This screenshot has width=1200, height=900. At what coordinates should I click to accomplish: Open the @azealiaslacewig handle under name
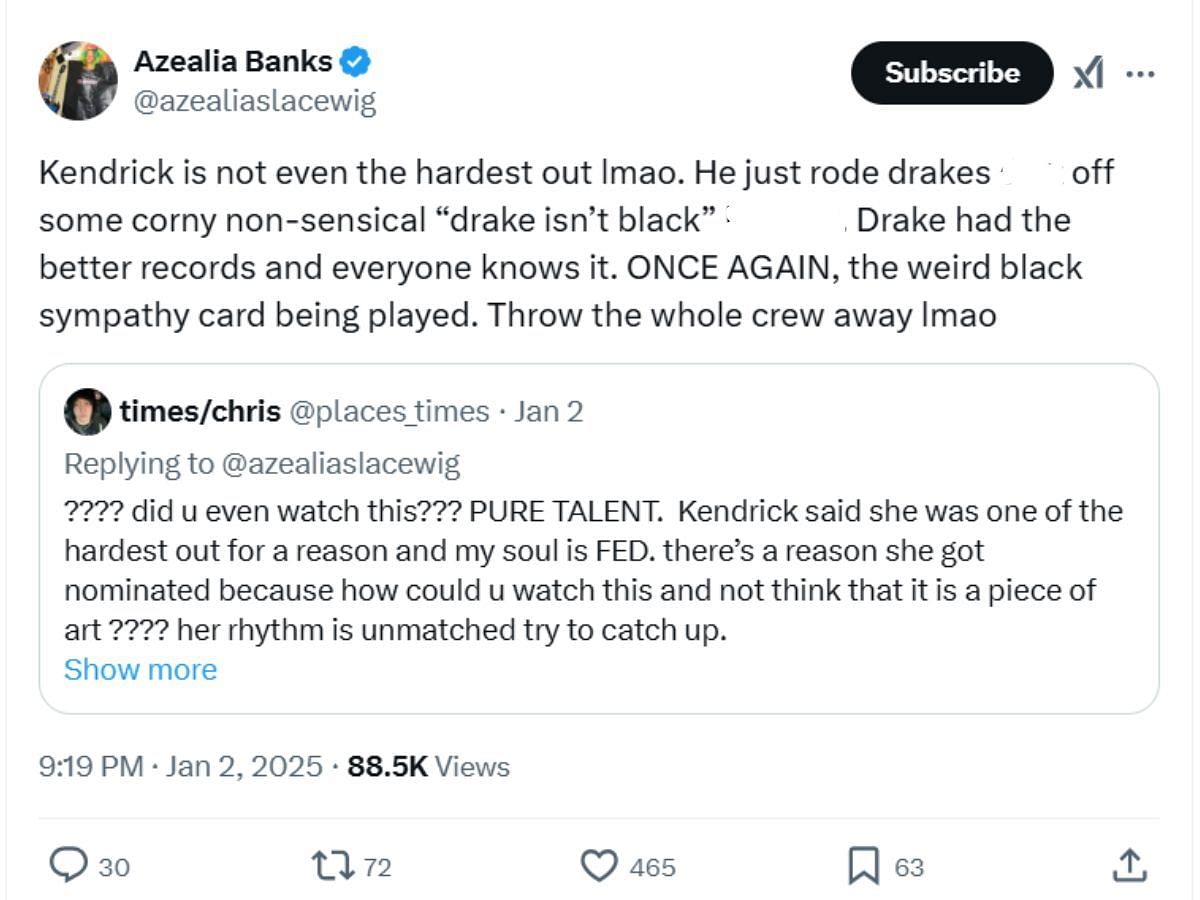(255, 101)
